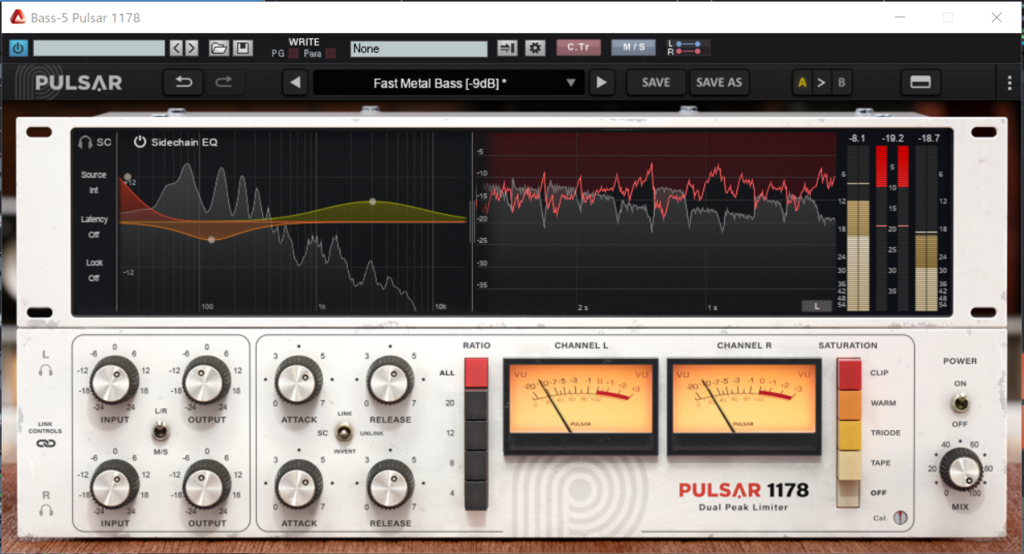The width and height of the screenshot is (1024, 554).
Task: Click Channel L RELEASE knob
Action: (390, 380)
